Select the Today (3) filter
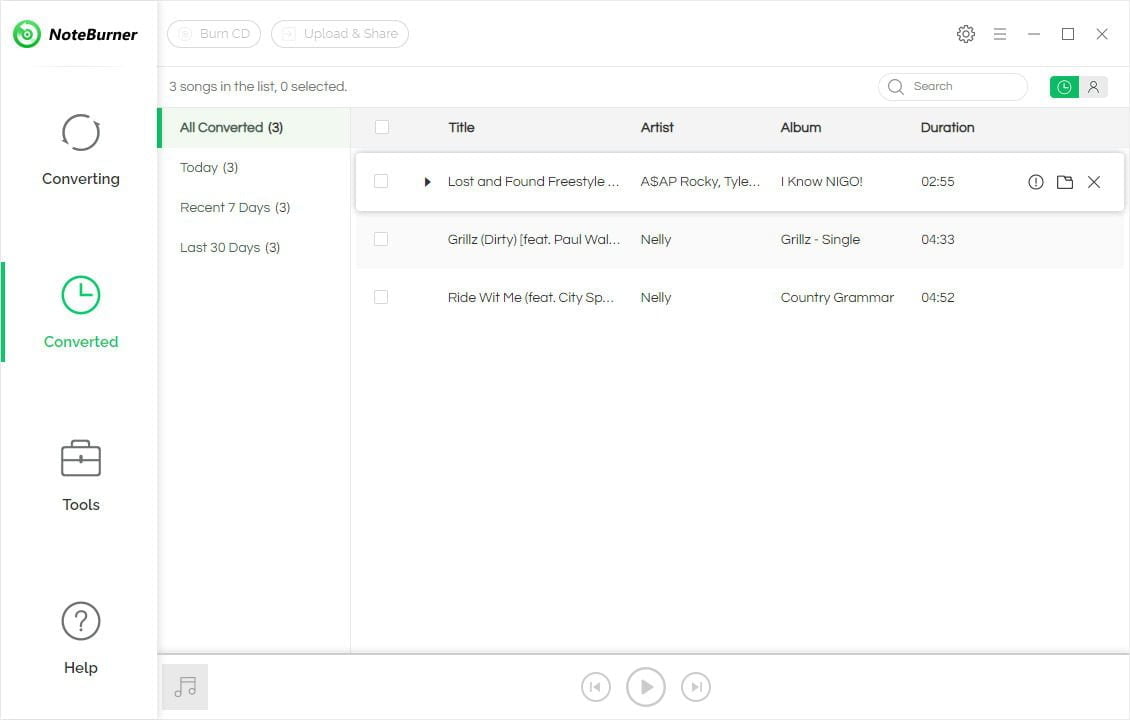Screen dimensions: 1130x720 click(x=209, y=167)
